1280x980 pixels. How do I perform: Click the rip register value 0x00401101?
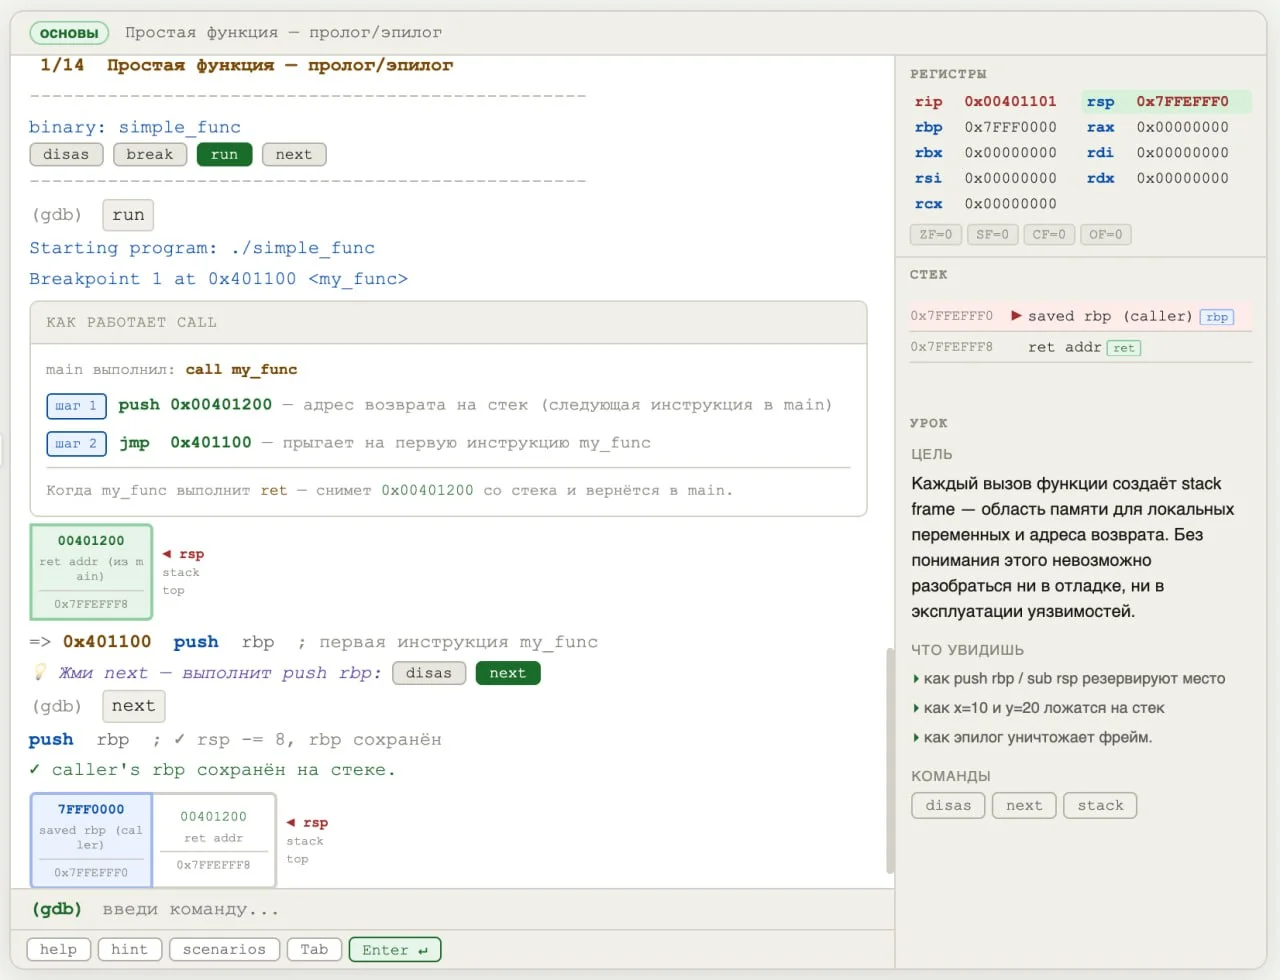click(x=1010, y=101)
